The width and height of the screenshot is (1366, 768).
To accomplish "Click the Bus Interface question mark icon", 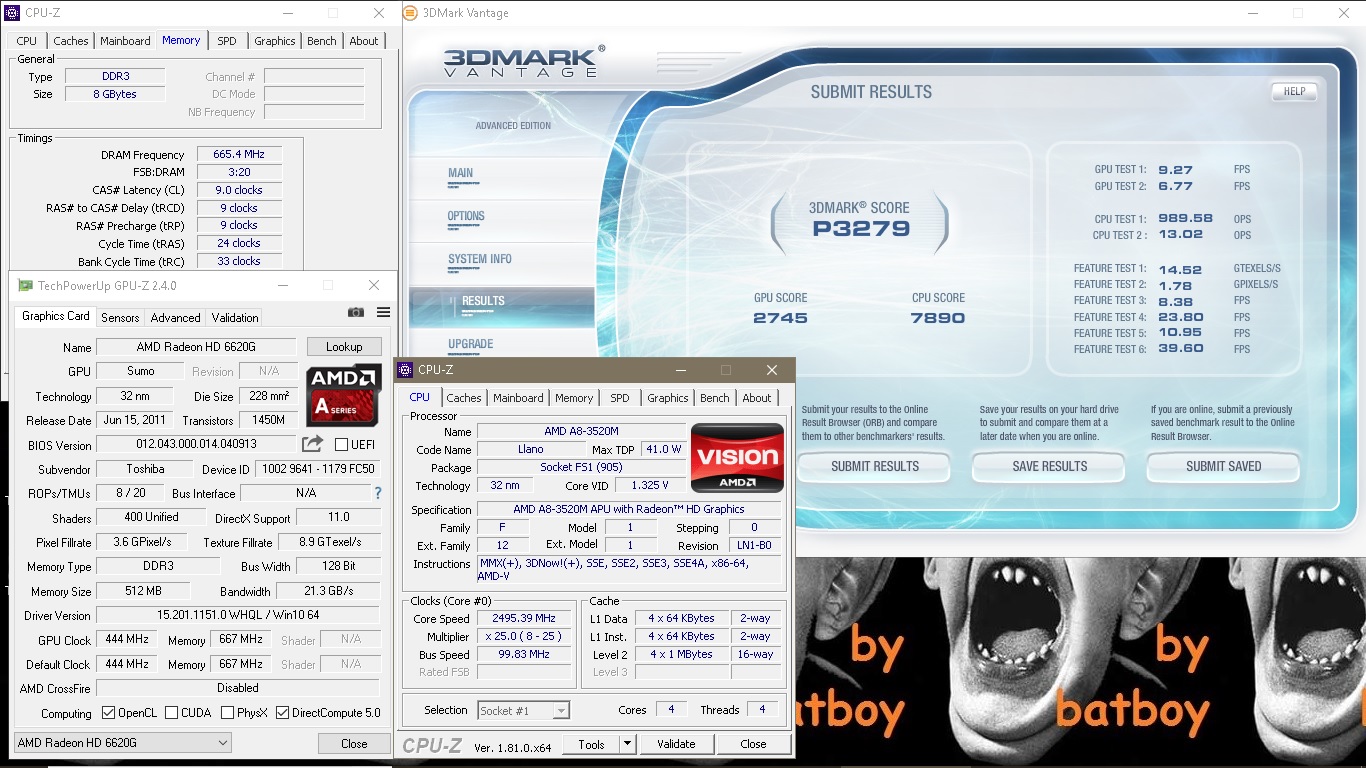I will [x=378, y=493].
